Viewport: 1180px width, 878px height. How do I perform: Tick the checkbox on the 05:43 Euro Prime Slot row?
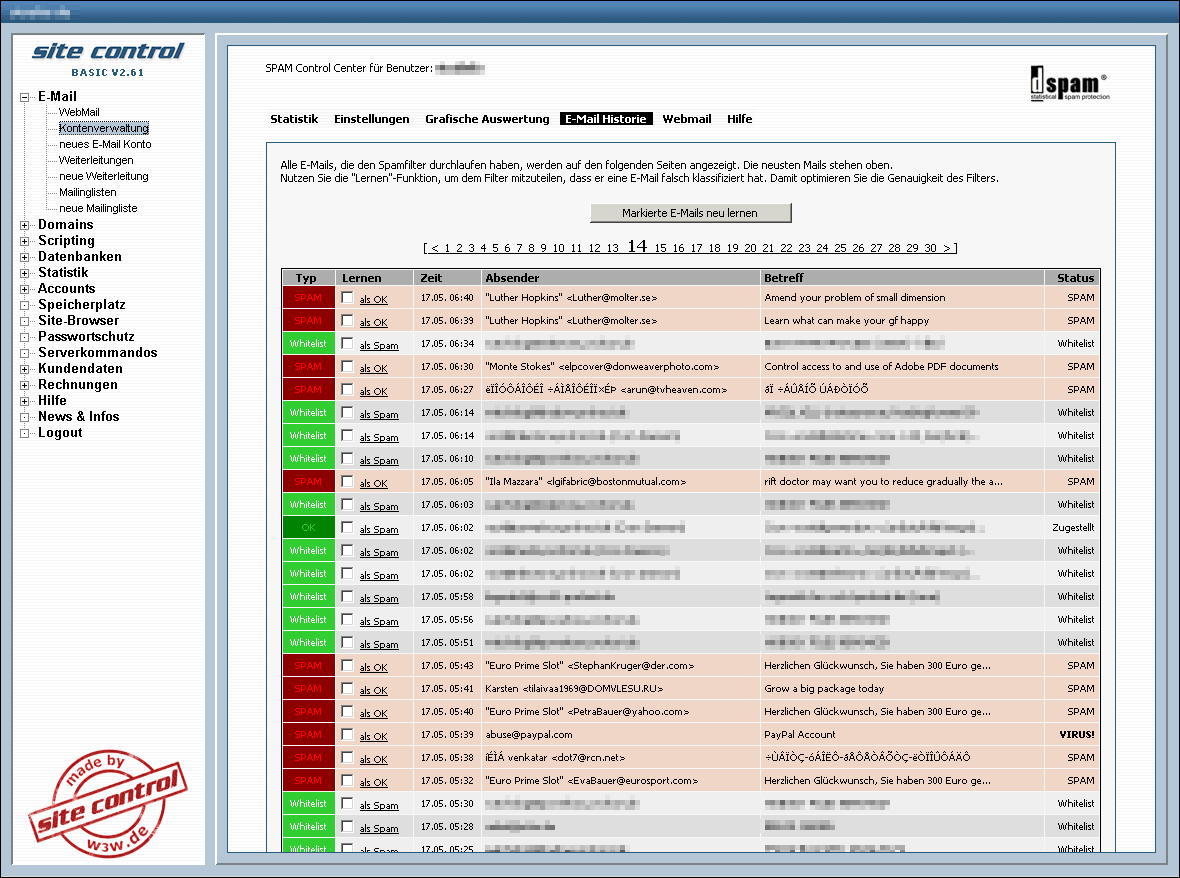[x=347, y=665]
